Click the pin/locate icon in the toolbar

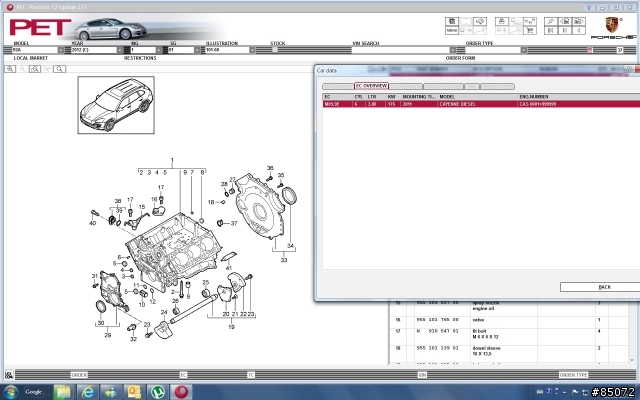click(551, 21)
